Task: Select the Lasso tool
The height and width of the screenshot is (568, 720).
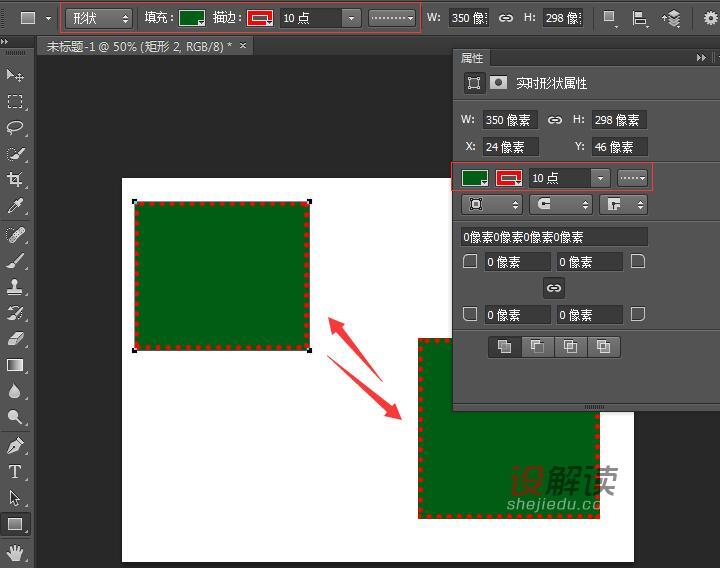Action: (15, 128)
